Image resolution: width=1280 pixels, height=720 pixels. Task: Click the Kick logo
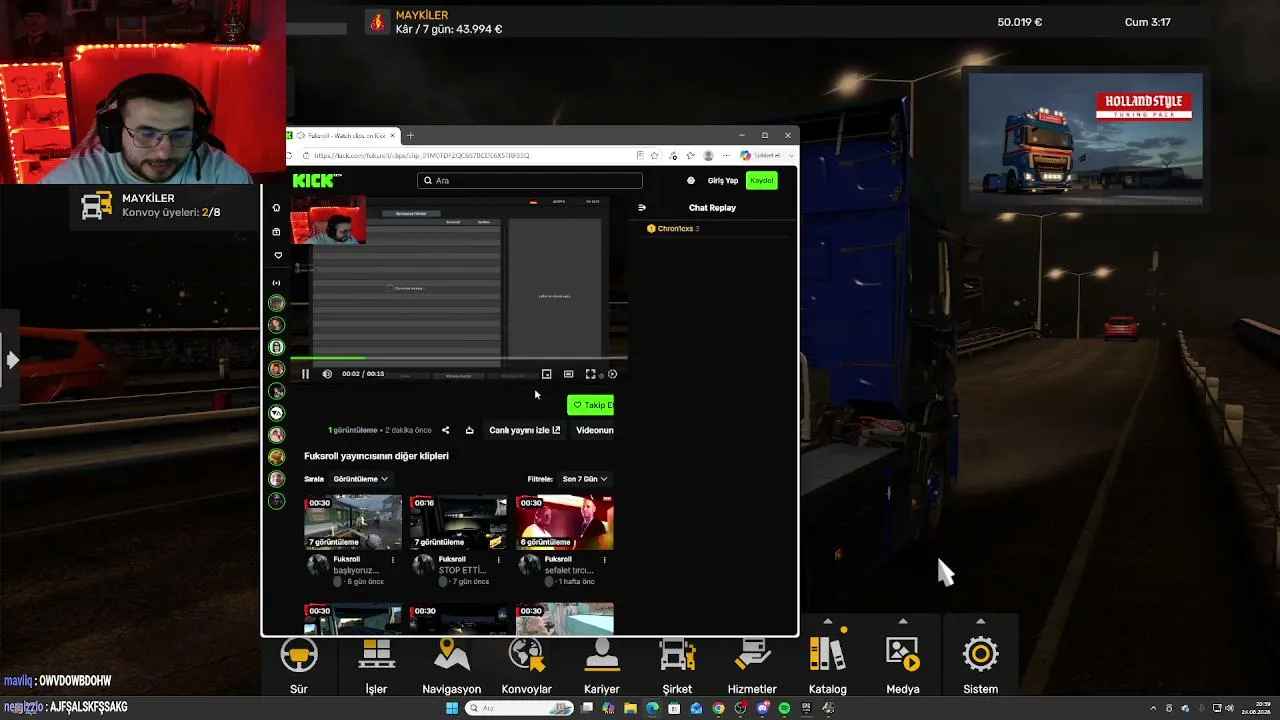click(x=315, y=181)
